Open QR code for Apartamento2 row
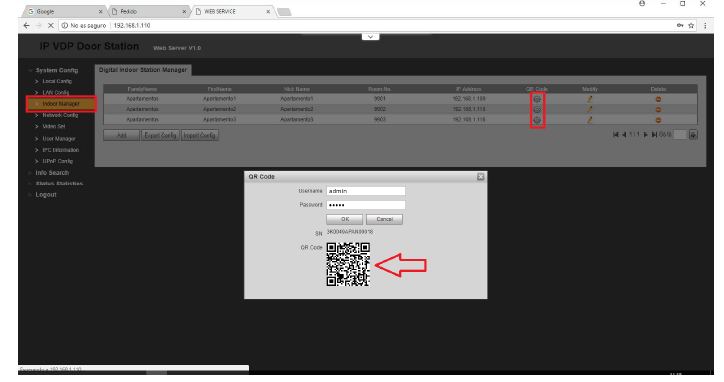Viewport: 724px width, 382px height. point(537,109)
